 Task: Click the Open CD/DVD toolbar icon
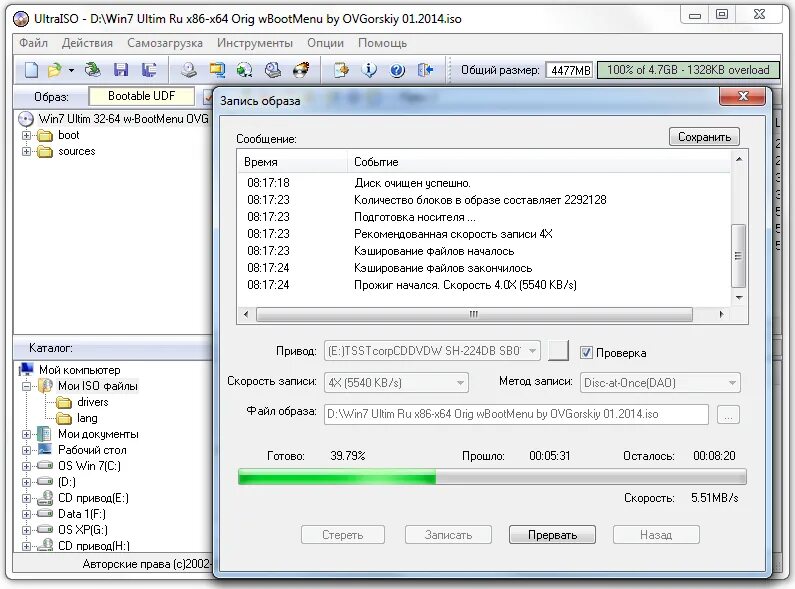[92, 70]
